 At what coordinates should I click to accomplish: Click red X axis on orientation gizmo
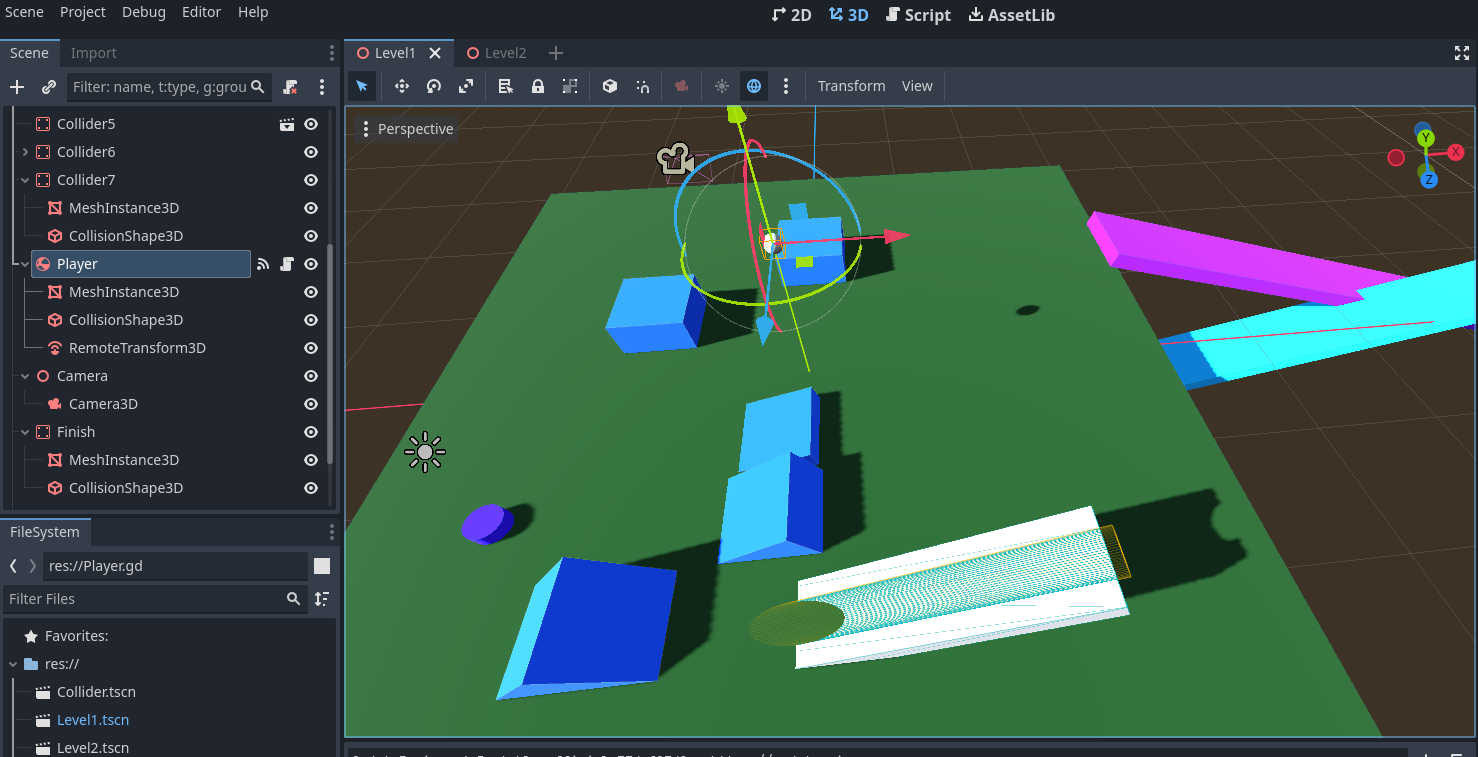pyautogui.click(x=1456, y=152)
